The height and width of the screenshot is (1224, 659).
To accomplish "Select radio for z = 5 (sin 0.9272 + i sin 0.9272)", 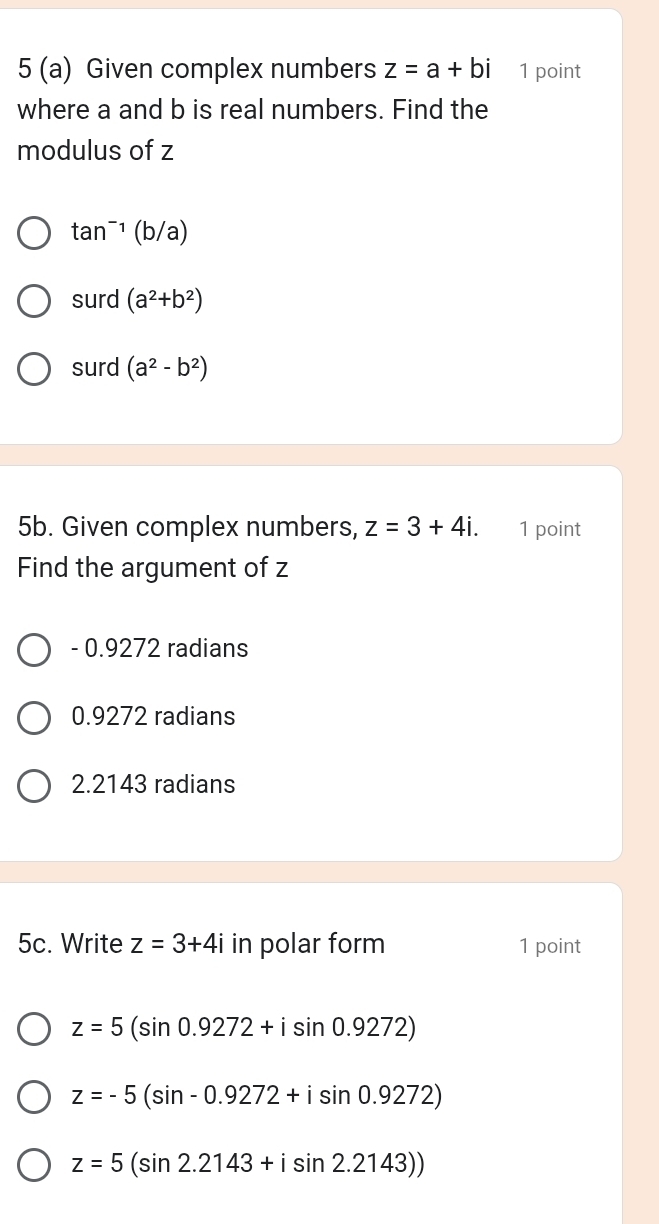I will tap(34, 1027).
